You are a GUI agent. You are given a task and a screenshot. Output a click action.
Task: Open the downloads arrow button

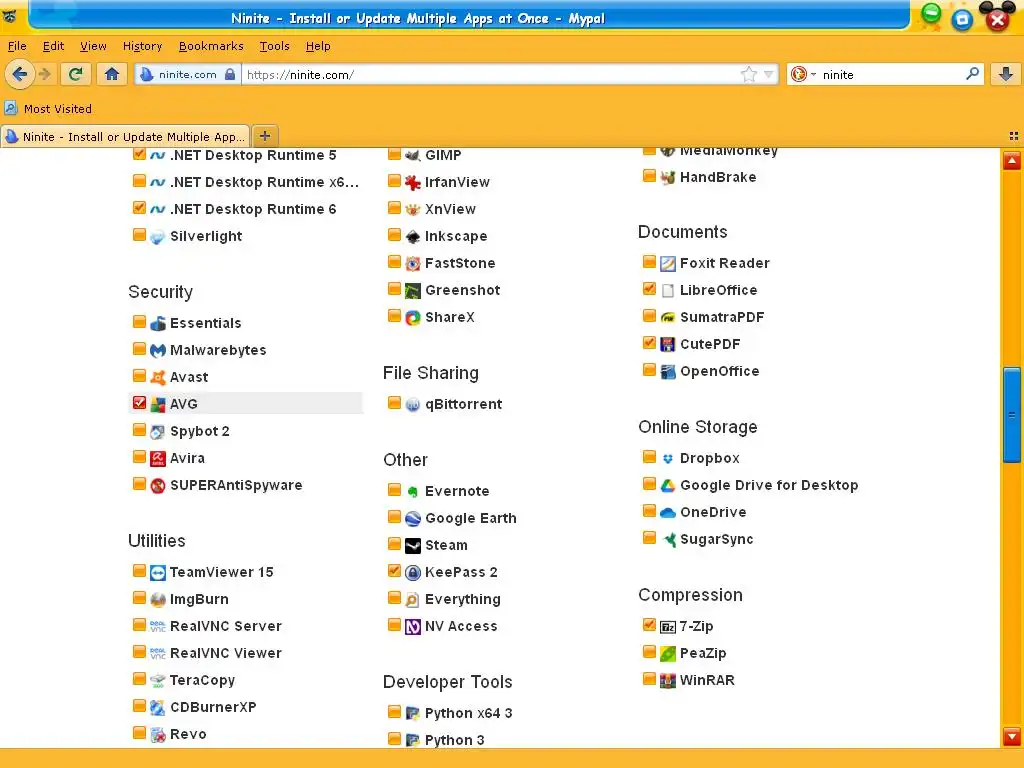pos(1006,74)
